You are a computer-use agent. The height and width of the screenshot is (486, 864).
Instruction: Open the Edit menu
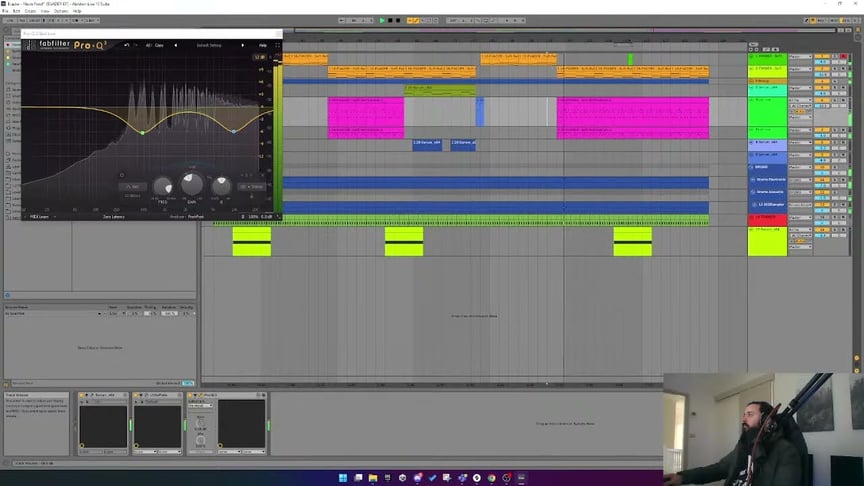pyautogui.click(x=16, y=11)
